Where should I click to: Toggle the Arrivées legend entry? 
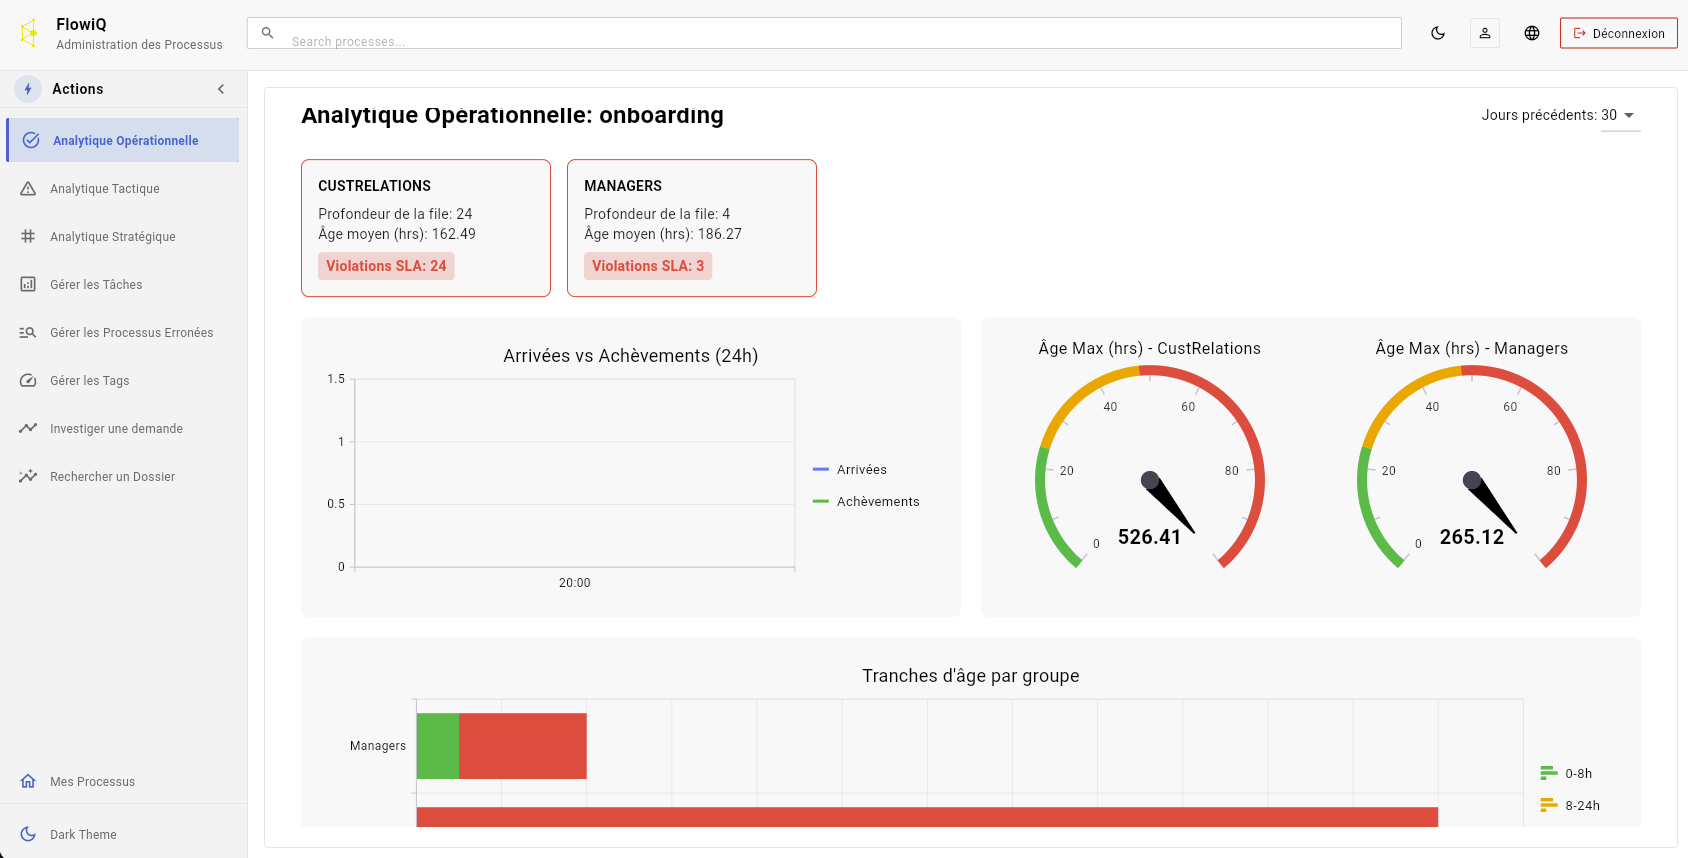coord(850,470)
